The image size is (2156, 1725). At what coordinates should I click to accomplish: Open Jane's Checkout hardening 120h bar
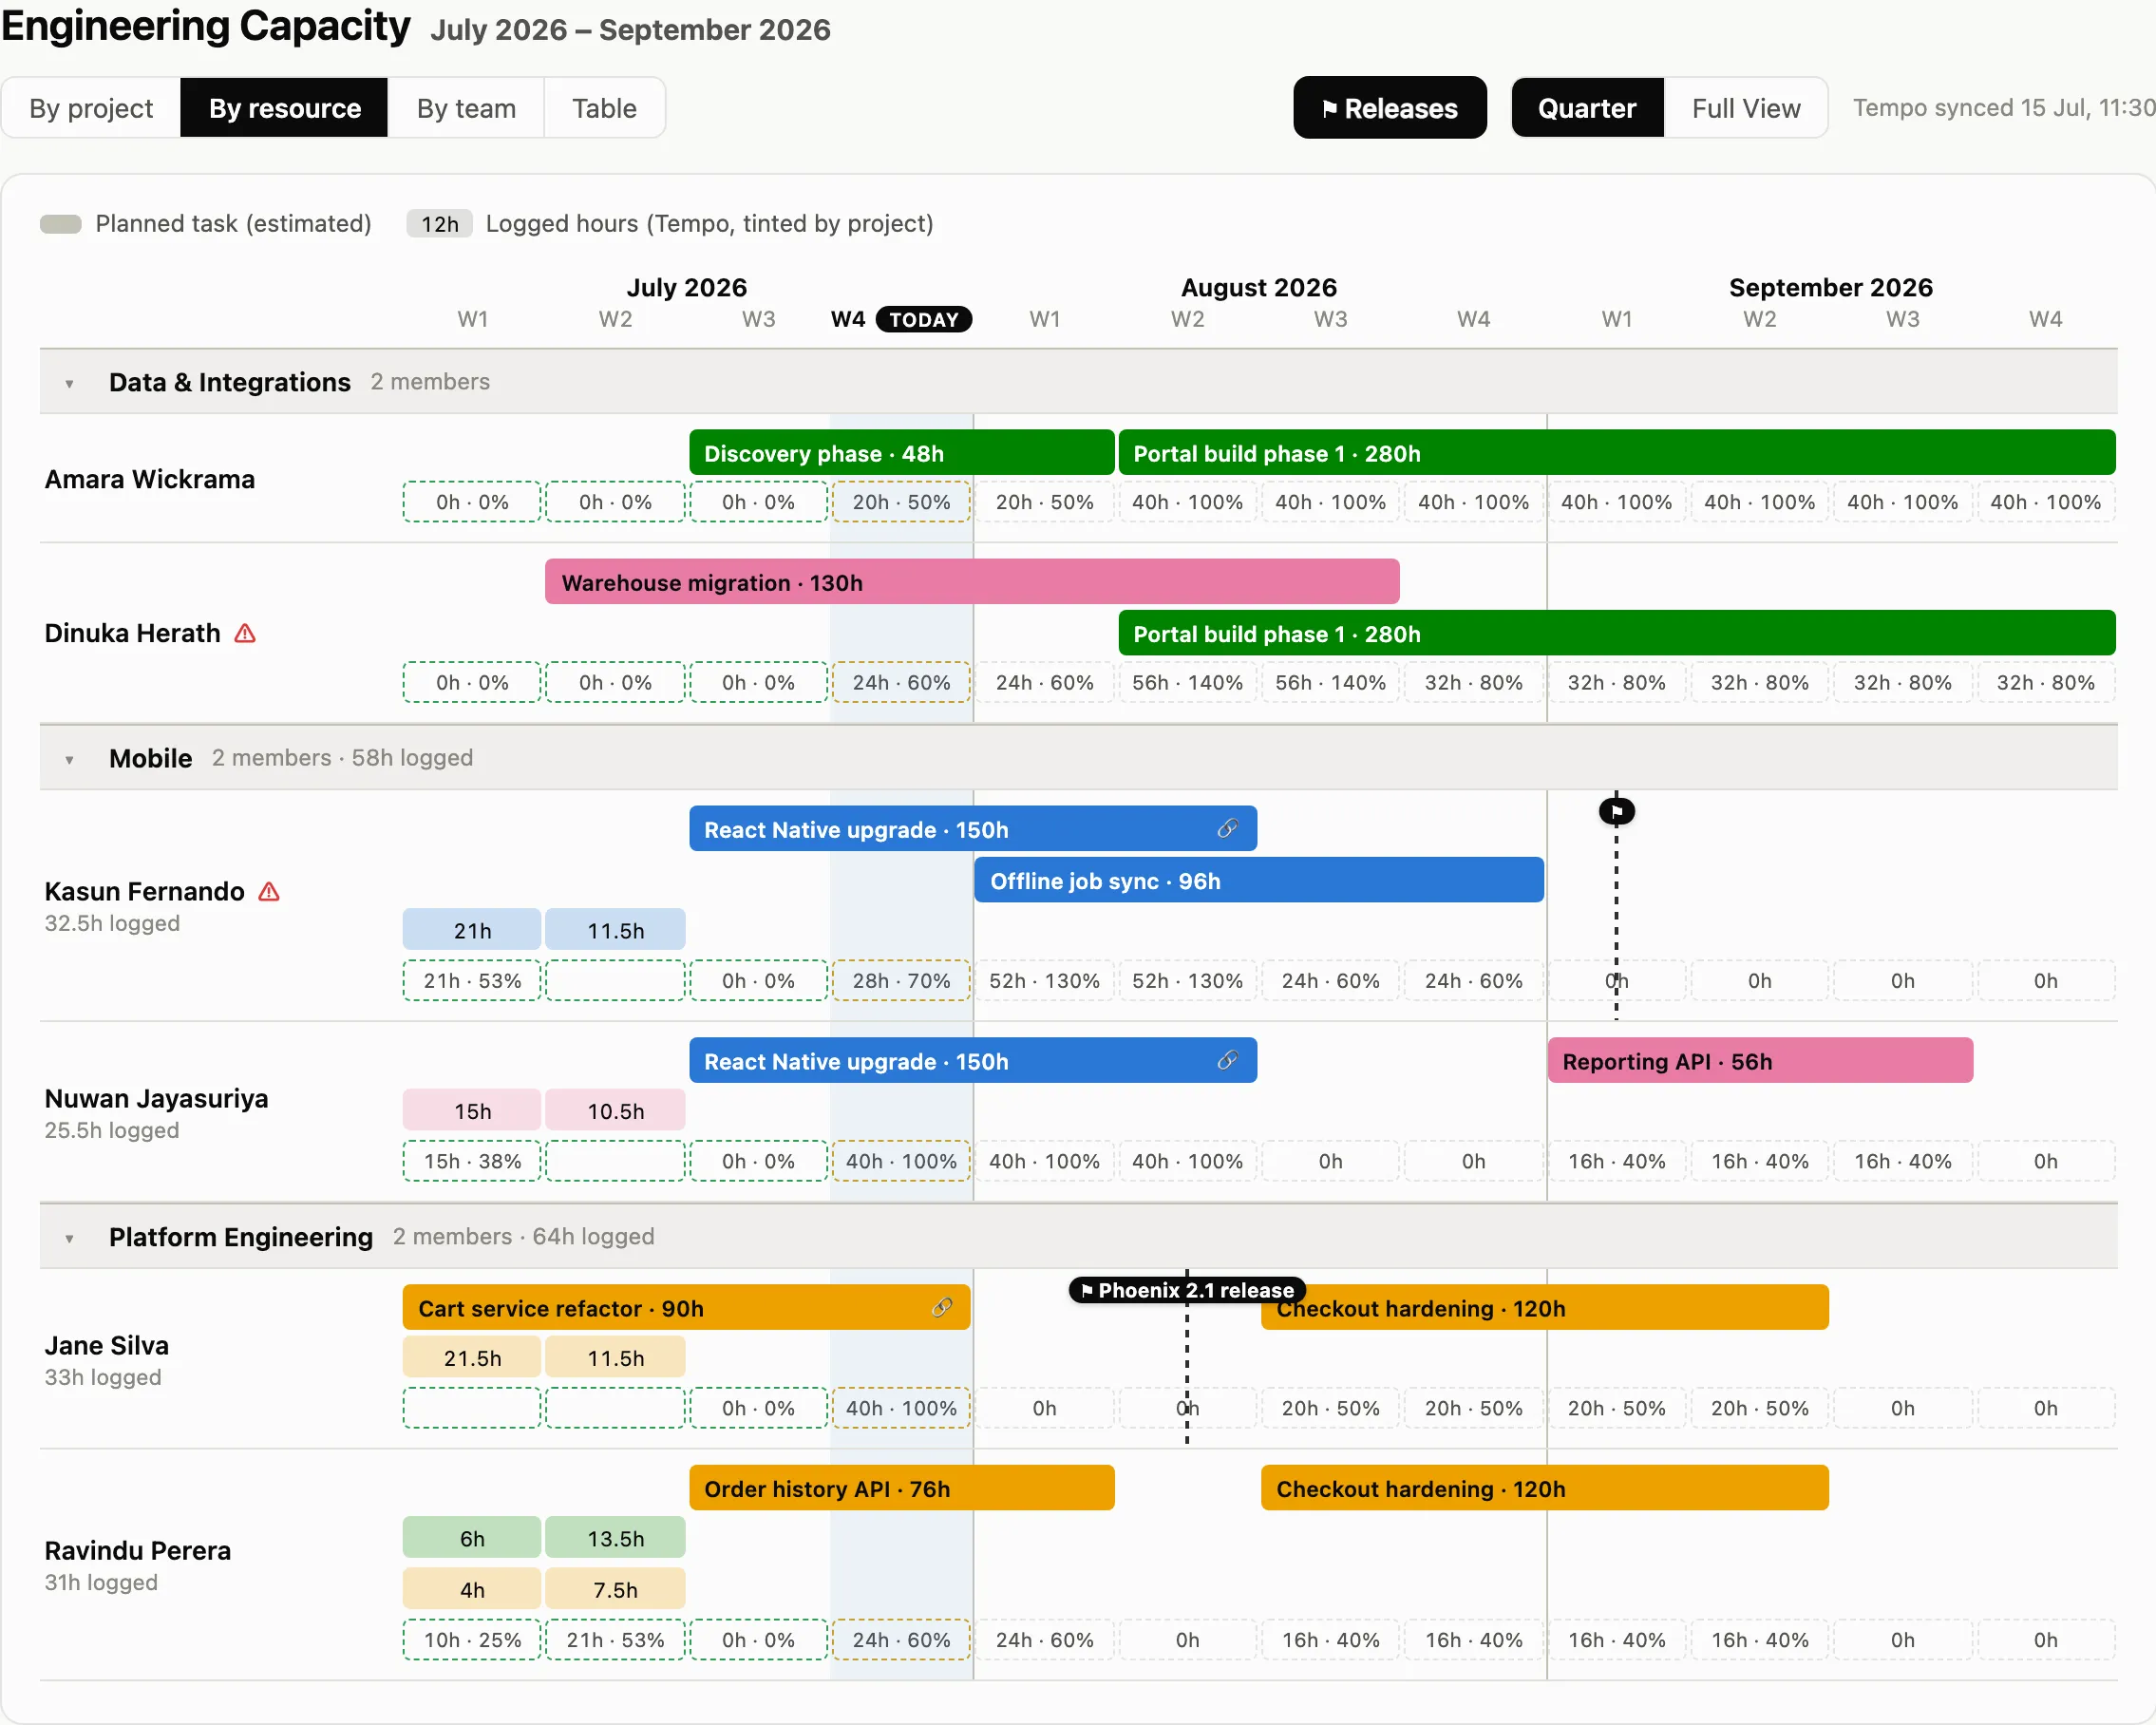point(1545,1308)
